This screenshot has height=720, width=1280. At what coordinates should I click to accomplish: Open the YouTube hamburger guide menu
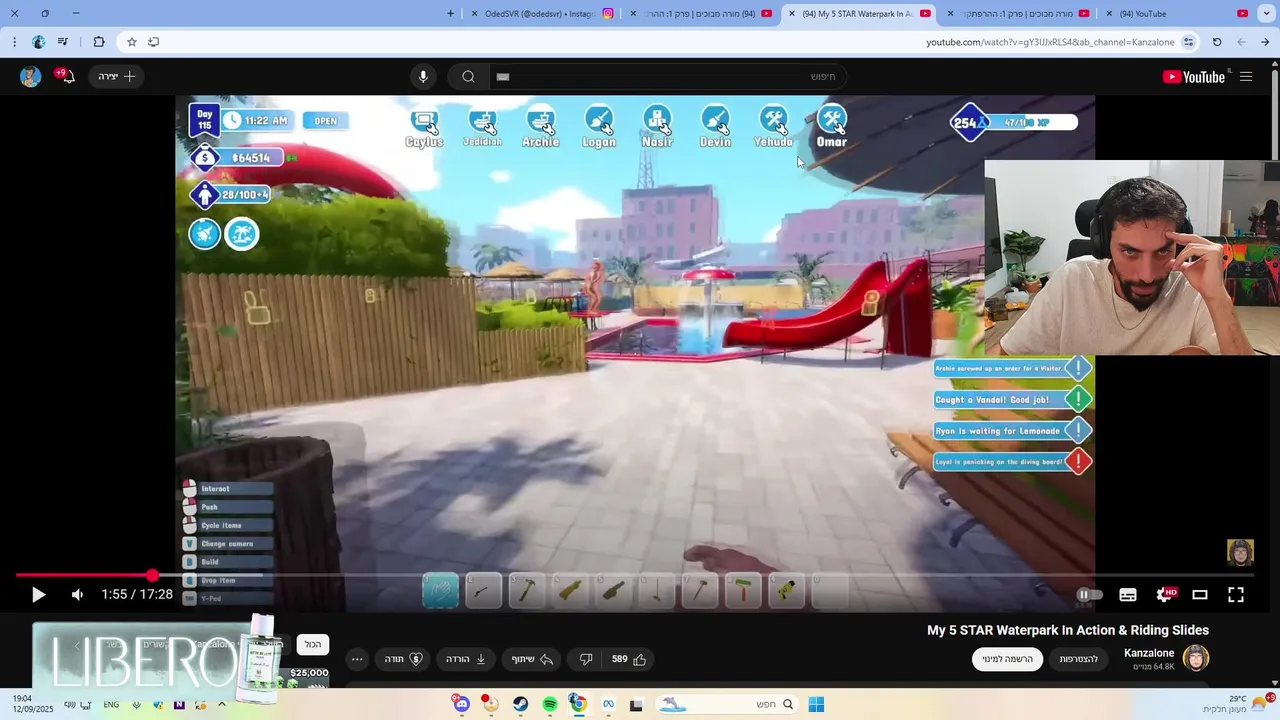tap(1246, 77)
